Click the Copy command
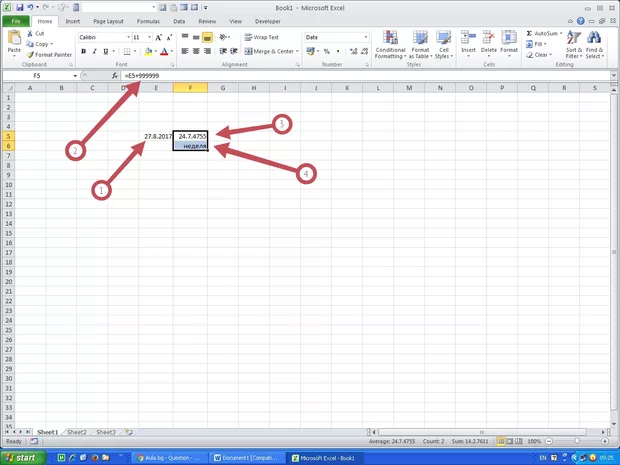Image resolution: width=620 pixels, height=465 pixels. pos(40,44)
